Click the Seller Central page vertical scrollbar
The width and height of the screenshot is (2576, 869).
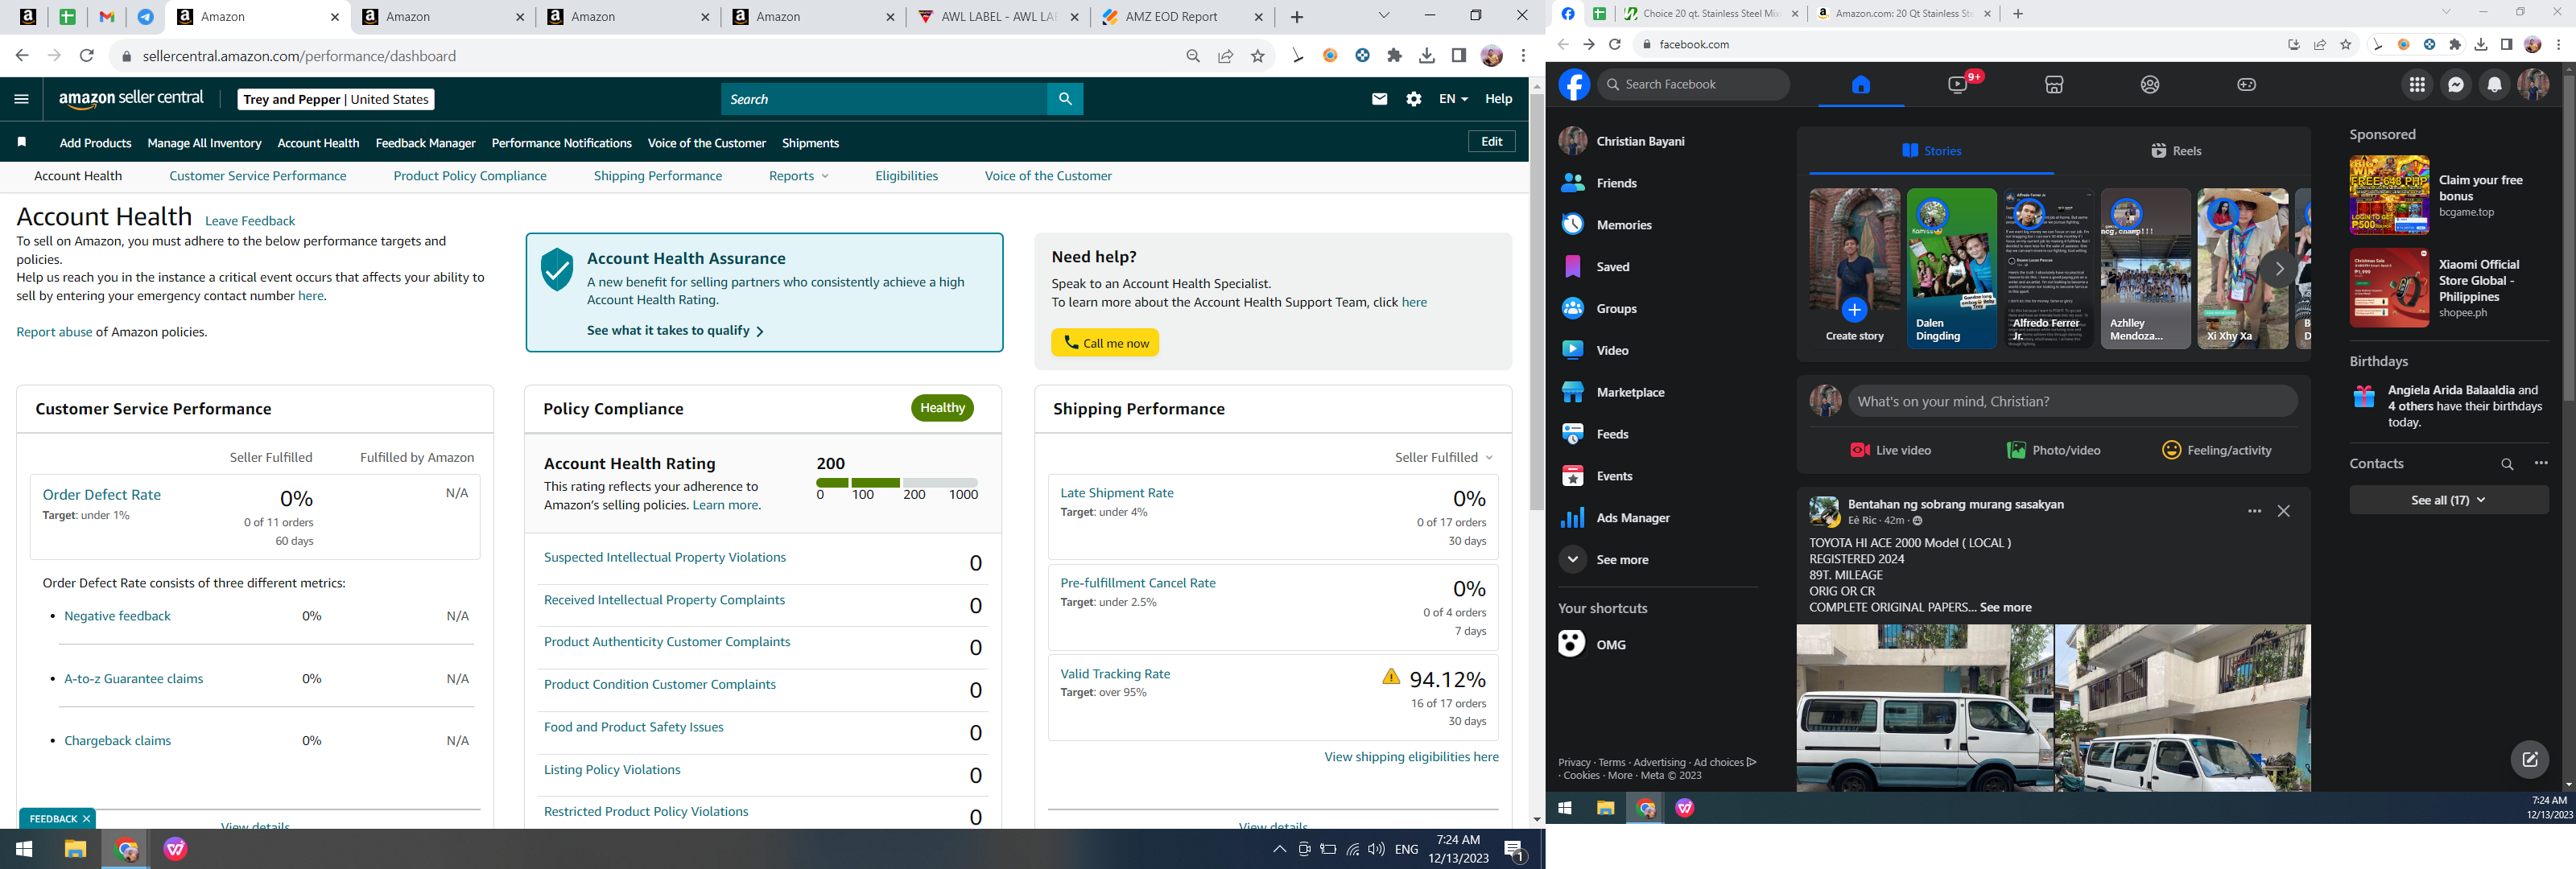pos(1537,300)
